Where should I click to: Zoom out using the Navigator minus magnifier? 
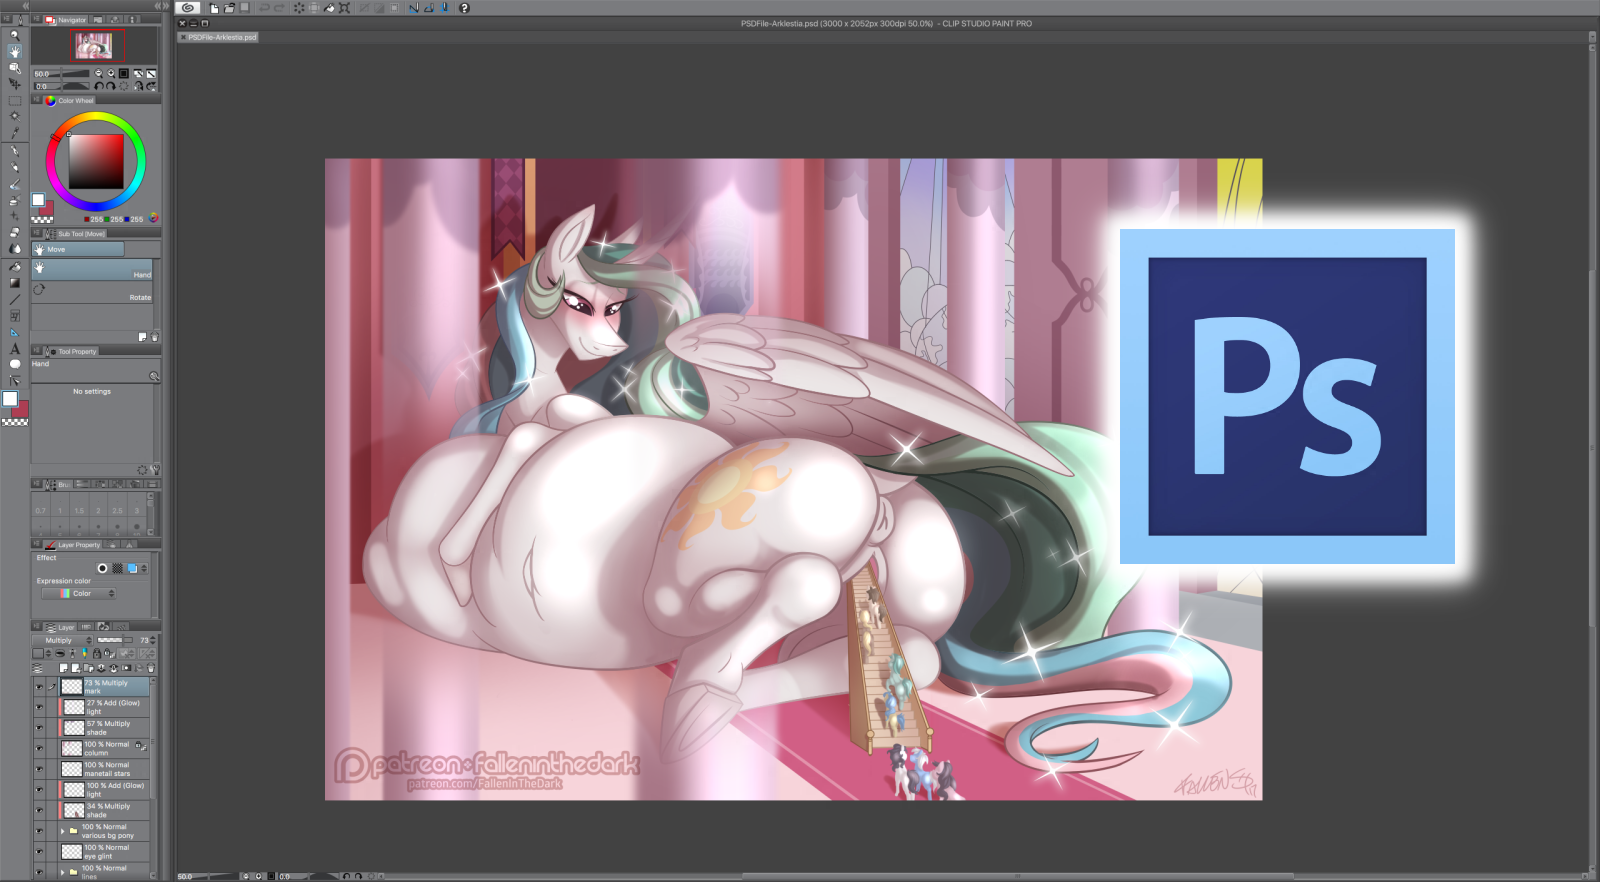coord(99,73)
